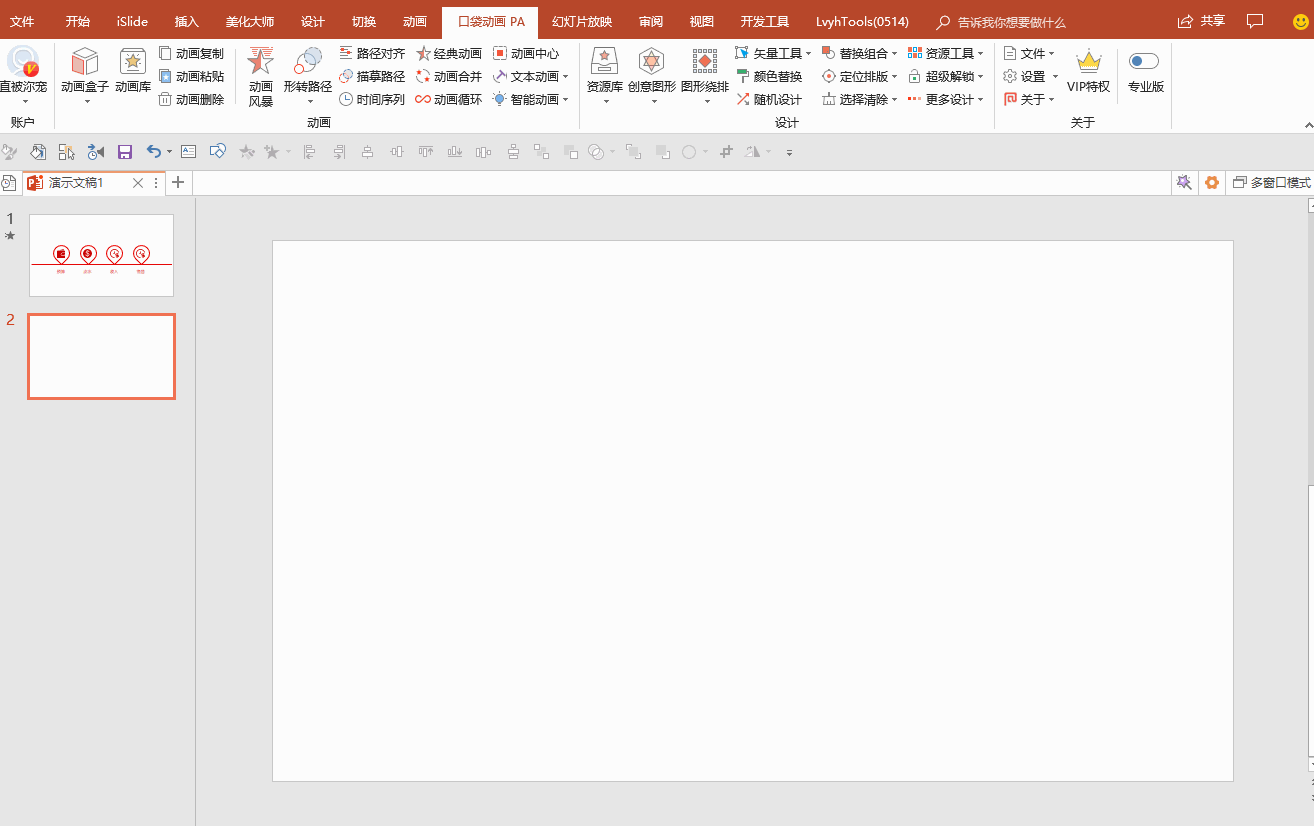Click the save icon in quick toolbar

click(x=125, y=152)
